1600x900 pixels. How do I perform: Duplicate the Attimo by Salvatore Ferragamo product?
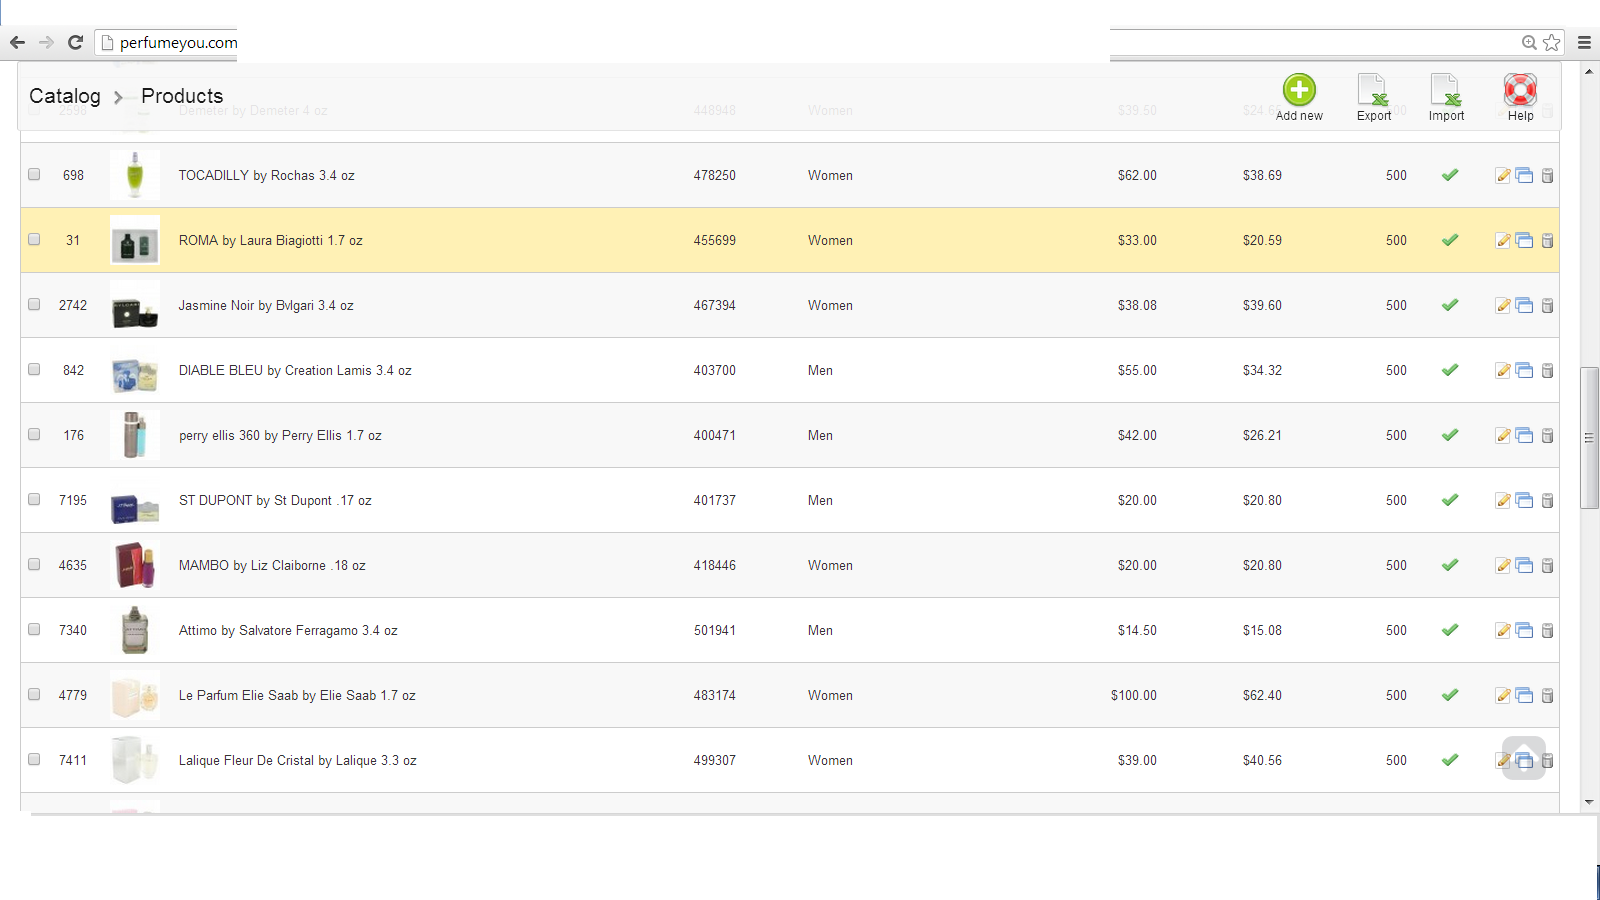pyautogui.click(x=1524, y=630)
